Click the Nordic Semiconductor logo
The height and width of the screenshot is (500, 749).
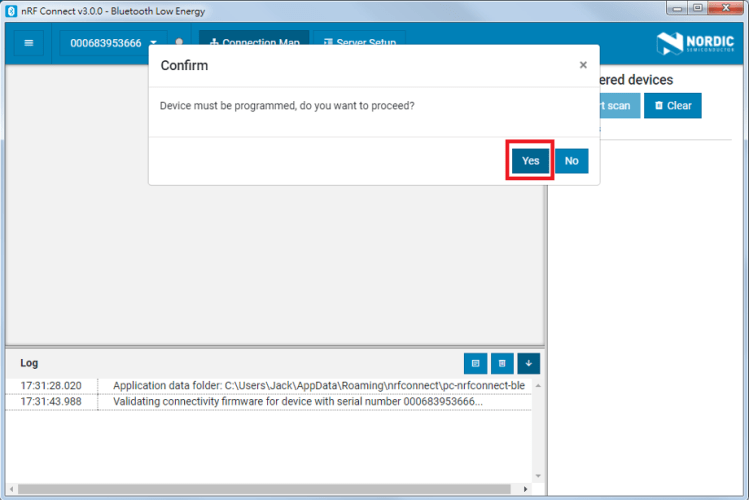pyautogui.click(x=695, y=43)
